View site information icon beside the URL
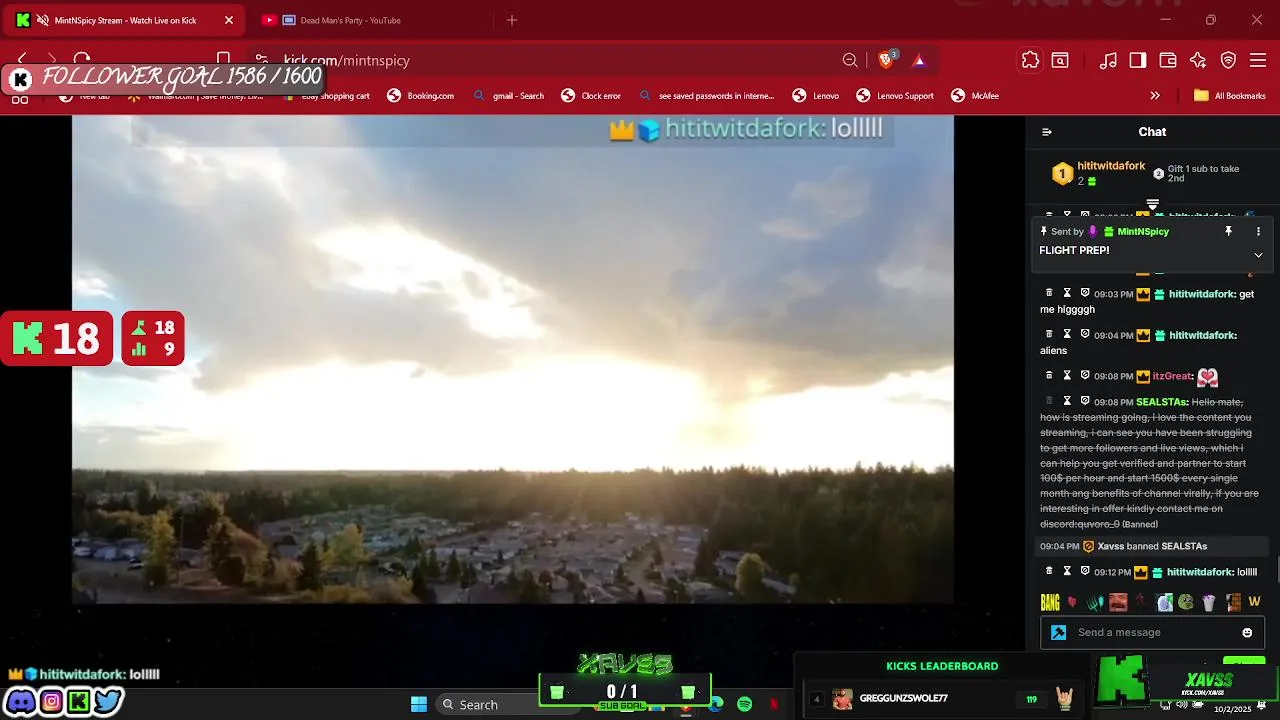The width and height of the screenshot is (1280, 720). coord(261,60)
